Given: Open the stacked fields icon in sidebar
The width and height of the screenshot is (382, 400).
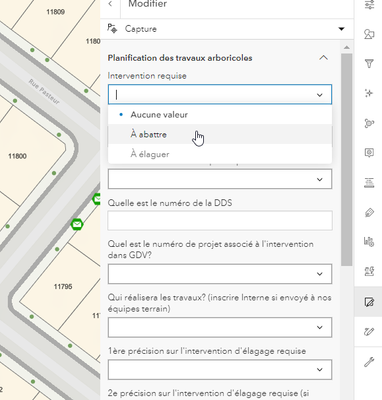Looking at the screenshot, I should click(x=369, y=183).
